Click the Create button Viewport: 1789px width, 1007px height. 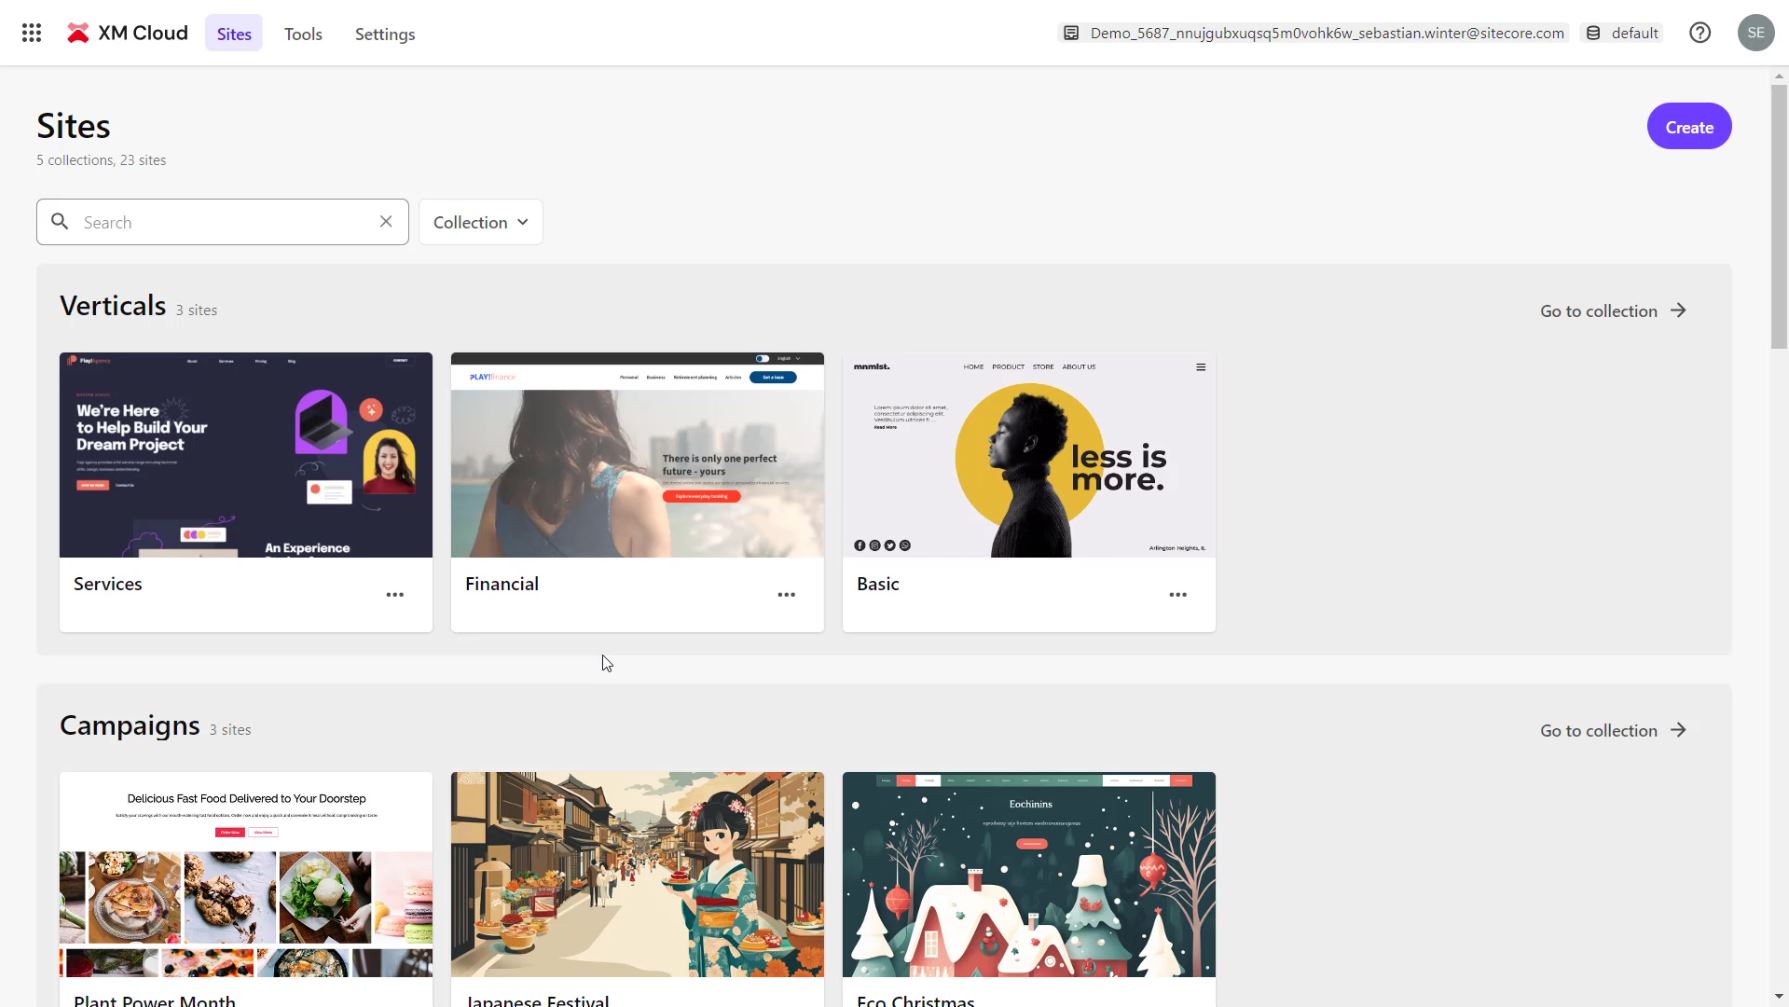pyautogui.click(x=1688, y=127)
